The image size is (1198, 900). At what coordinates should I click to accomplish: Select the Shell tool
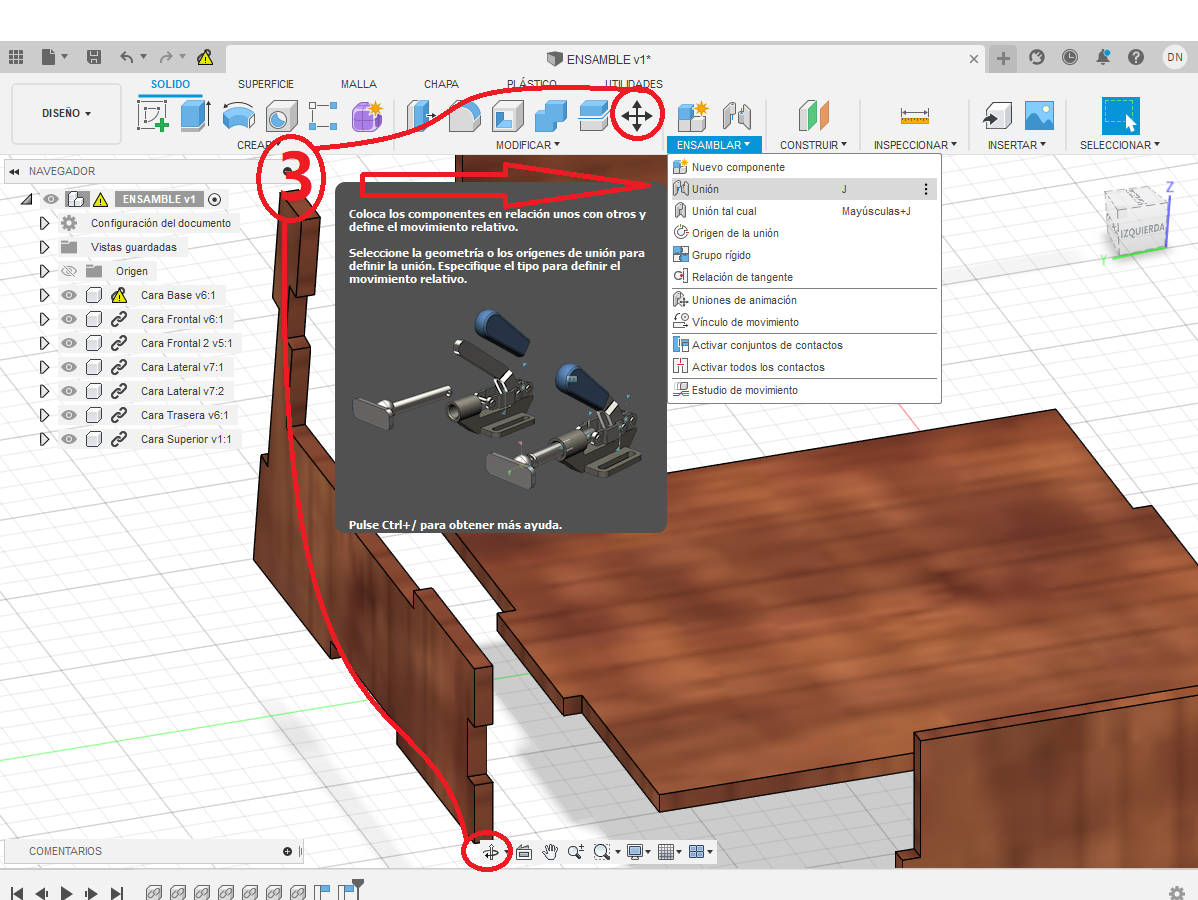click(x=507, y=116)
